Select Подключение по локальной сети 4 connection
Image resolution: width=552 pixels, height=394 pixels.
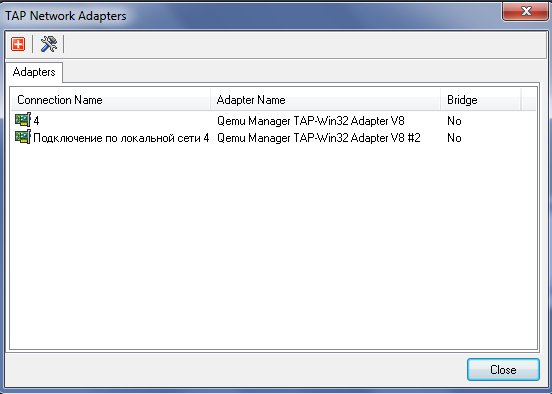click(x=121, y=138)
